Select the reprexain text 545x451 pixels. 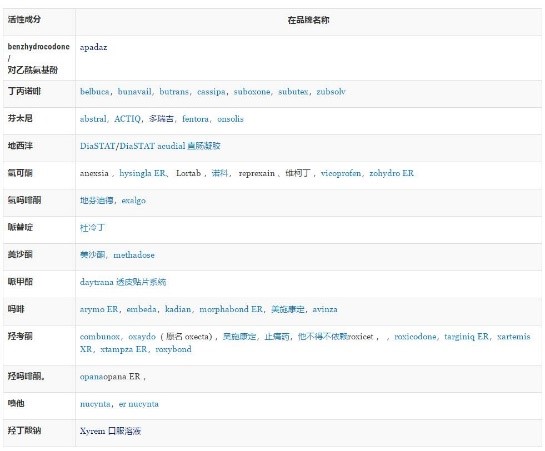coord(257,173)
